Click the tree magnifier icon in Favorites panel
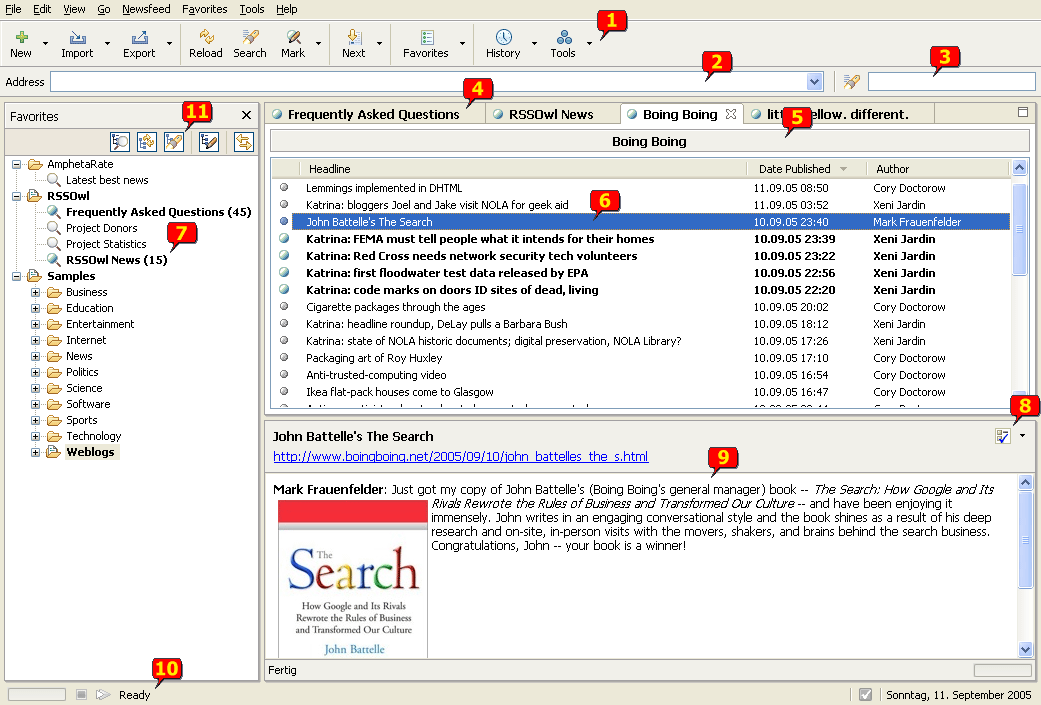 (x=120, y=141)
